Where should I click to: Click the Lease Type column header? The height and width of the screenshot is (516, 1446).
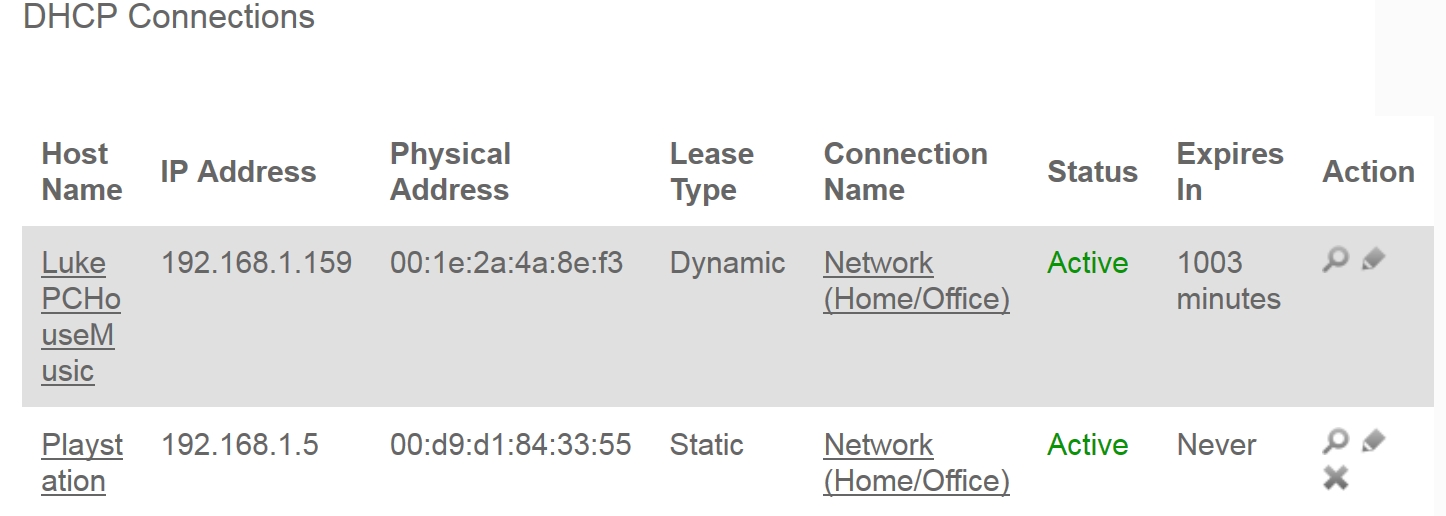point(711,172)
